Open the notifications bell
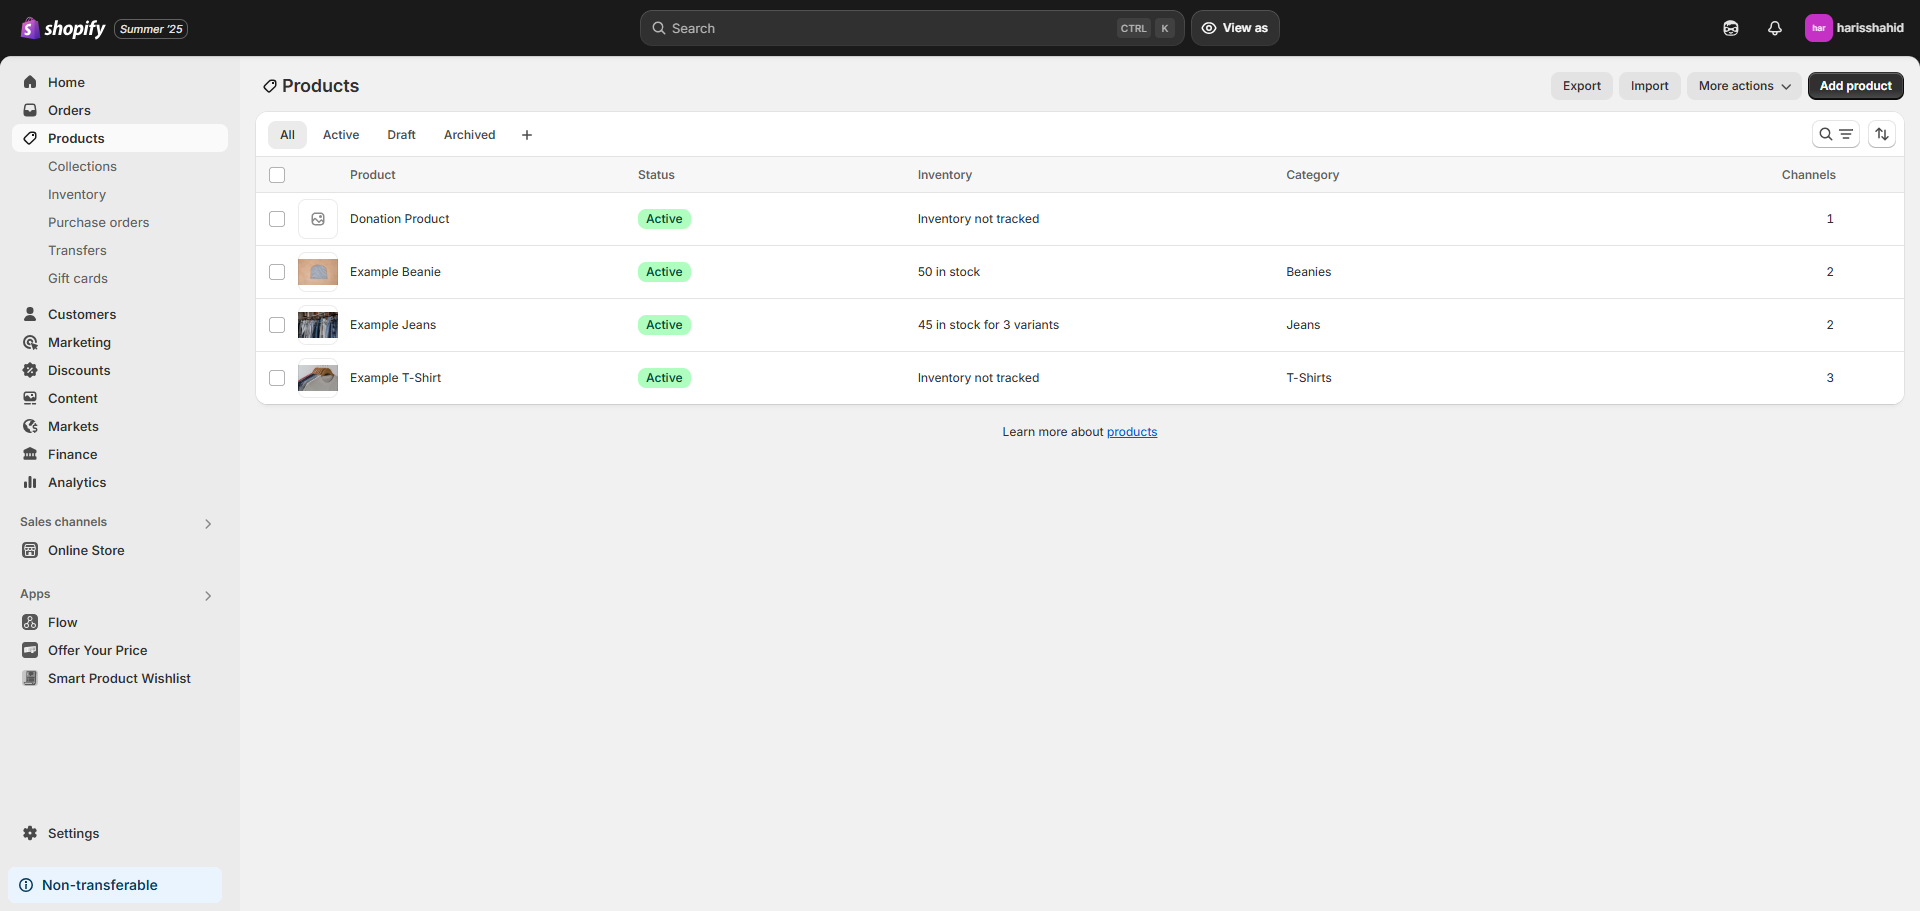 pos(1775,28)
